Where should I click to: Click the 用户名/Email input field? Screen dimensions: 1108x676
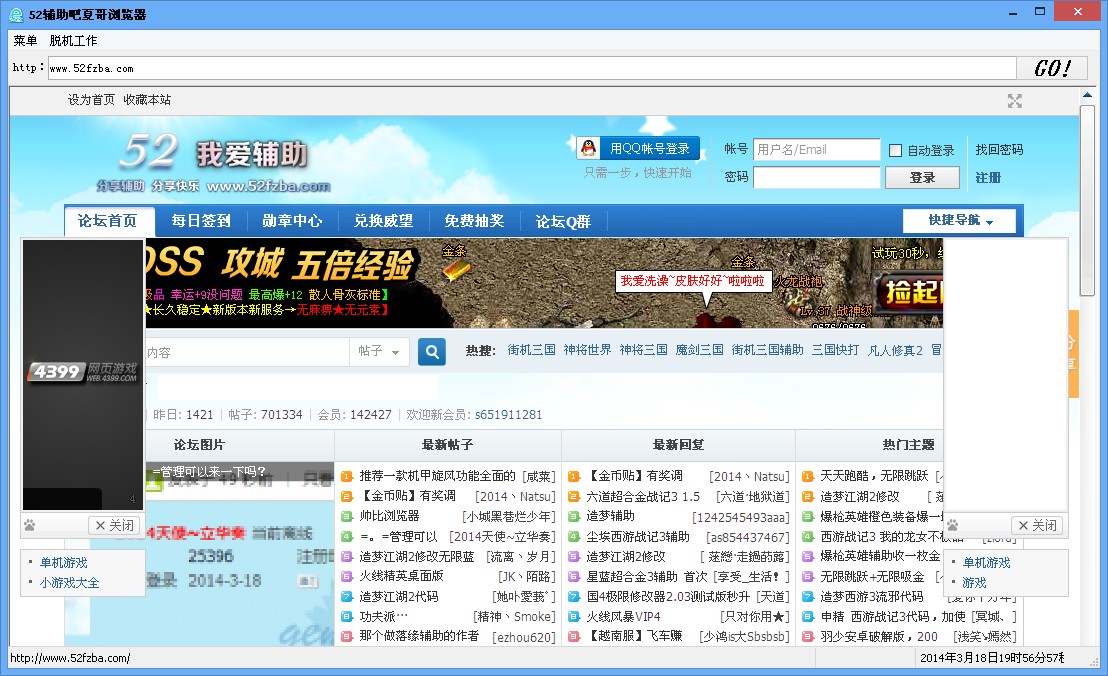816,150
